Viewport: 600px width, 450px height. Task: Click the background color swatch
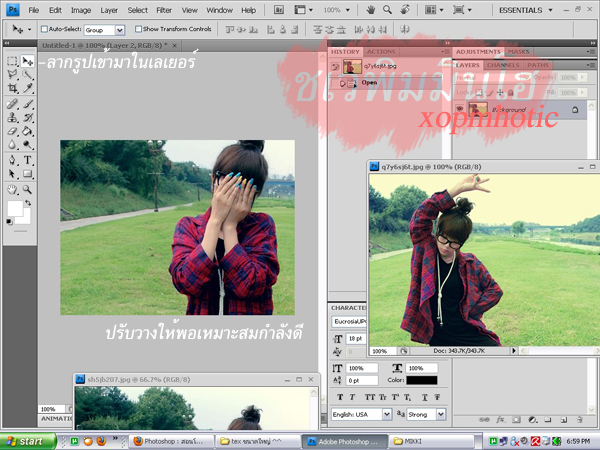26,219
